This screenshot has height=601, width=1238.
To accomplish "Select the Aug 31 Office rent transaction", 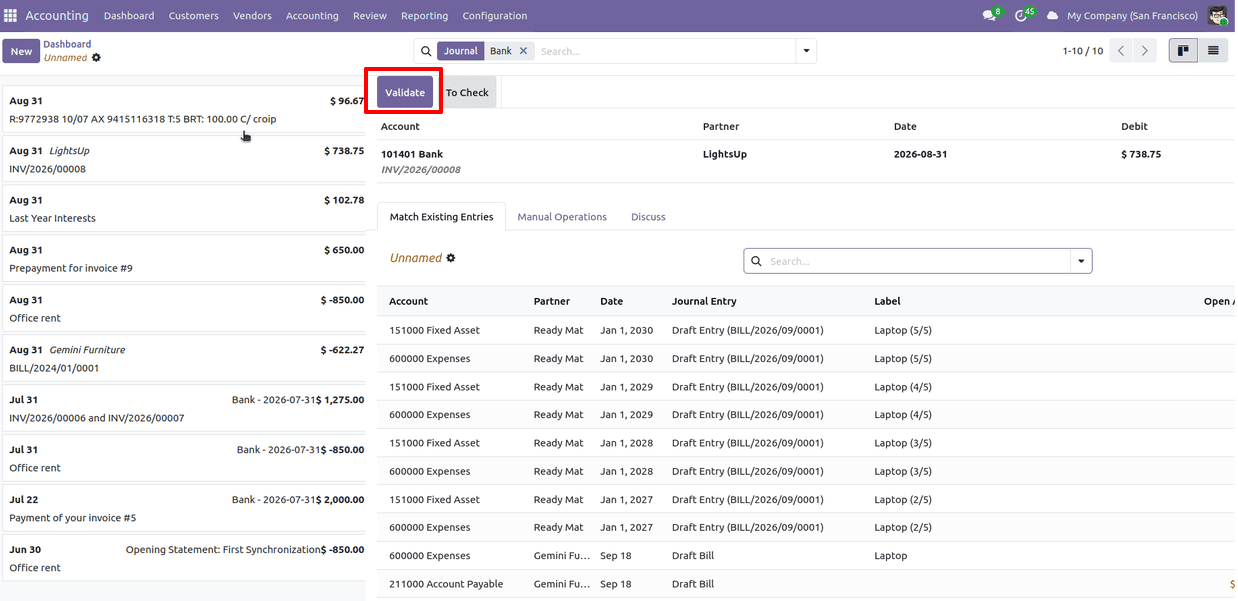I will 186,309.
